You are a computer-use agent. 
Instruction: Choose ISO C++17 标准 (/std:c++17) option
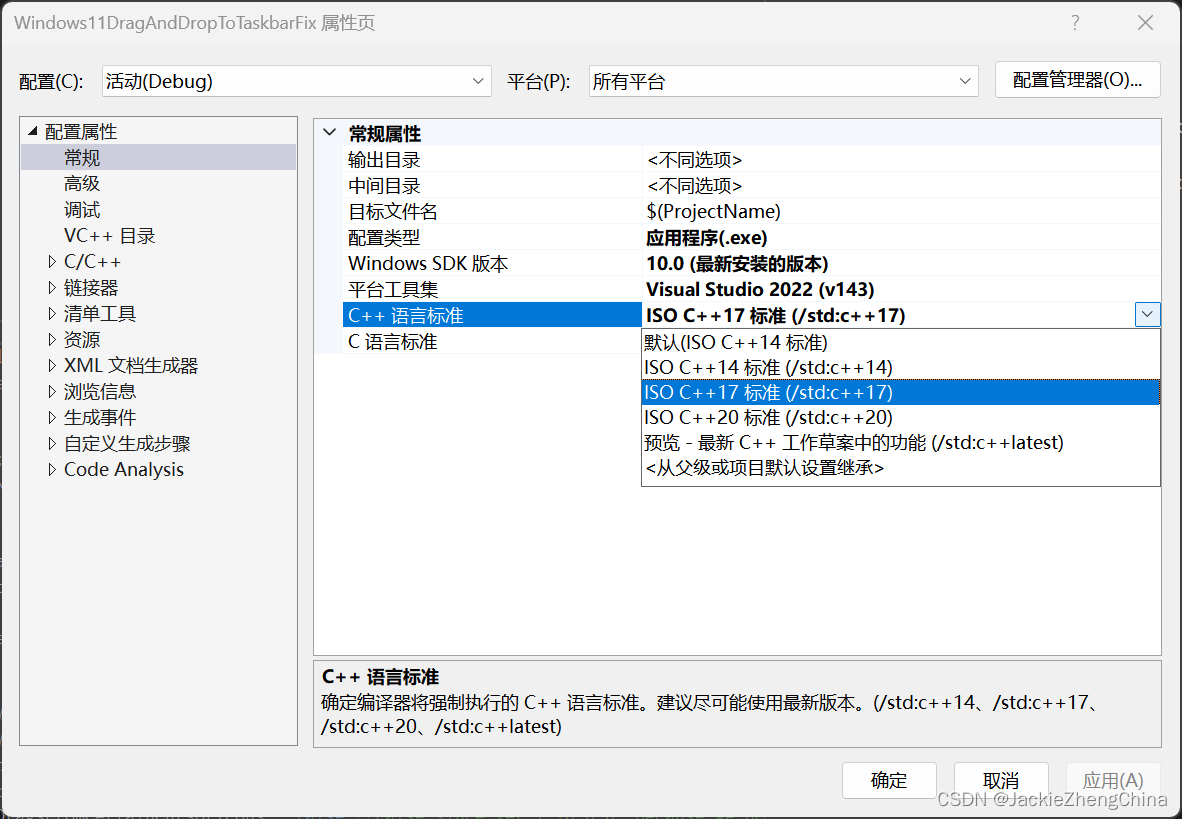pos(900,392)
